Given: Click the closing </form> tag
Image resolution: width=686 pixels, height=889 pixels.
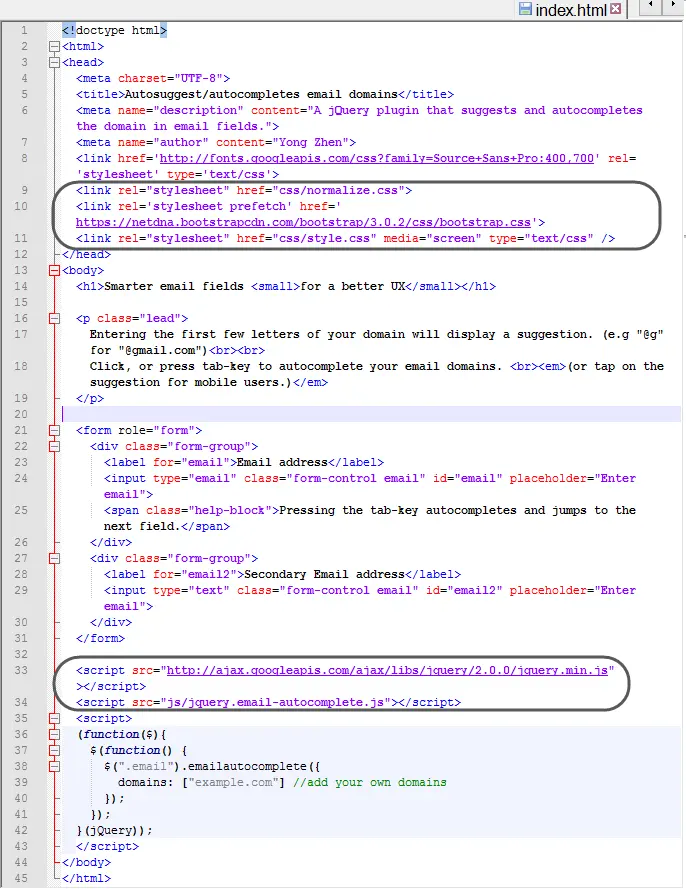Looking at the screenshot, I should coord(100,638).
